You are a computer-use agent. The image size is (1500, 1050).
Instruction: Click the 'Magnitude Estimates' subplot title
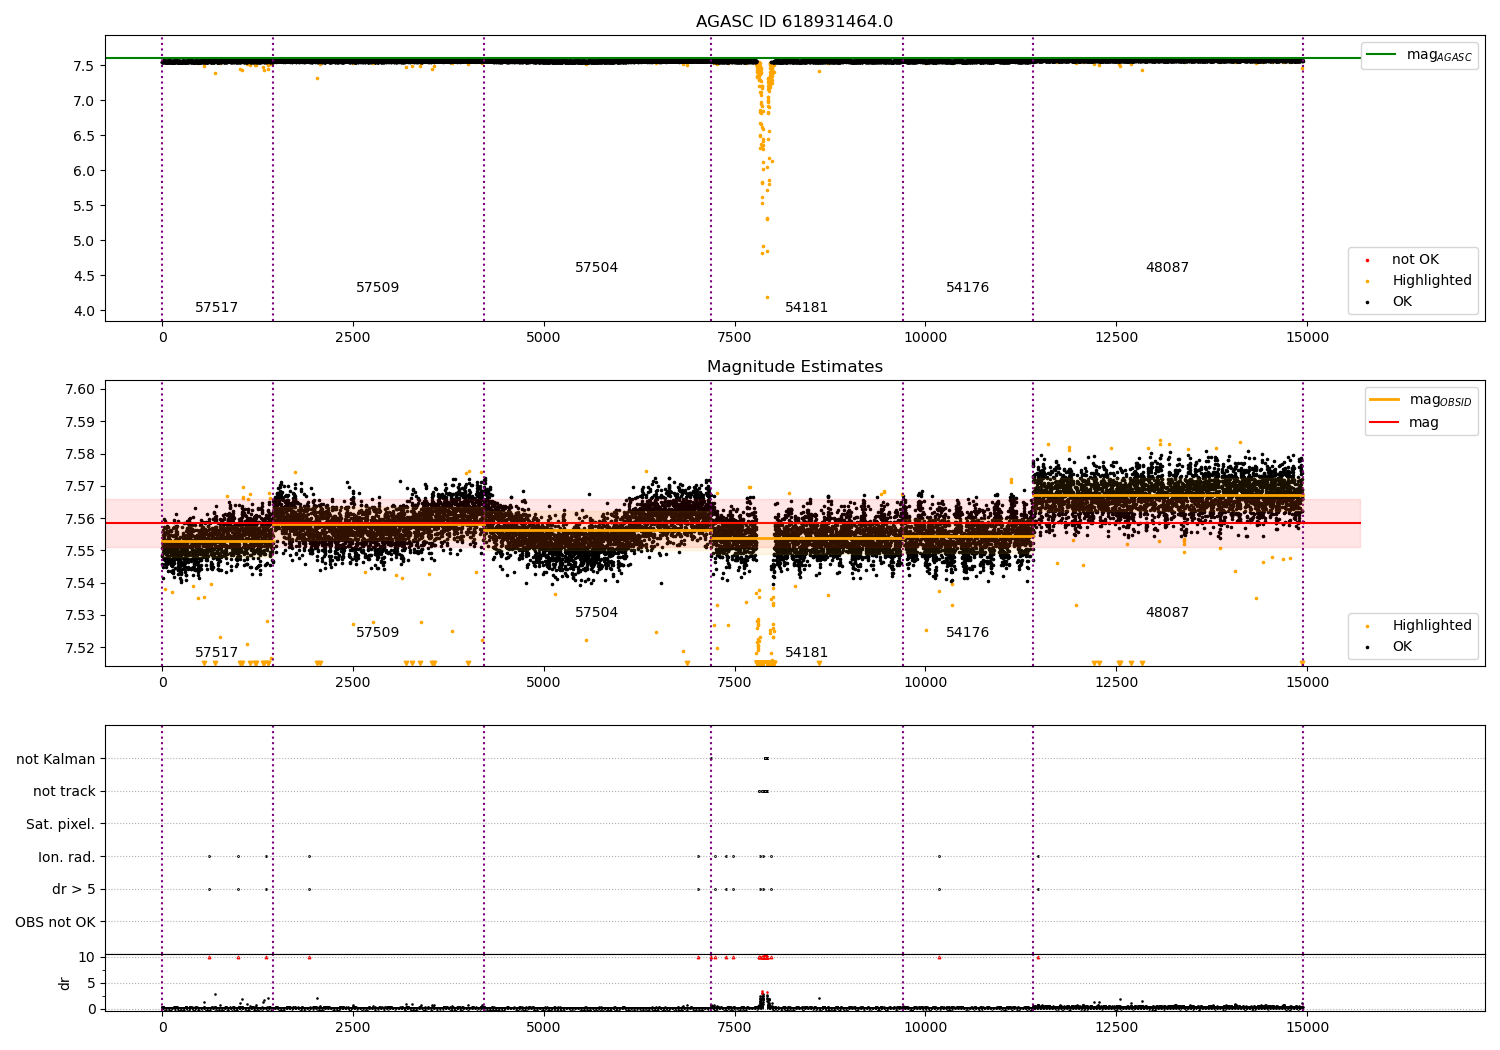coord(794,367)
